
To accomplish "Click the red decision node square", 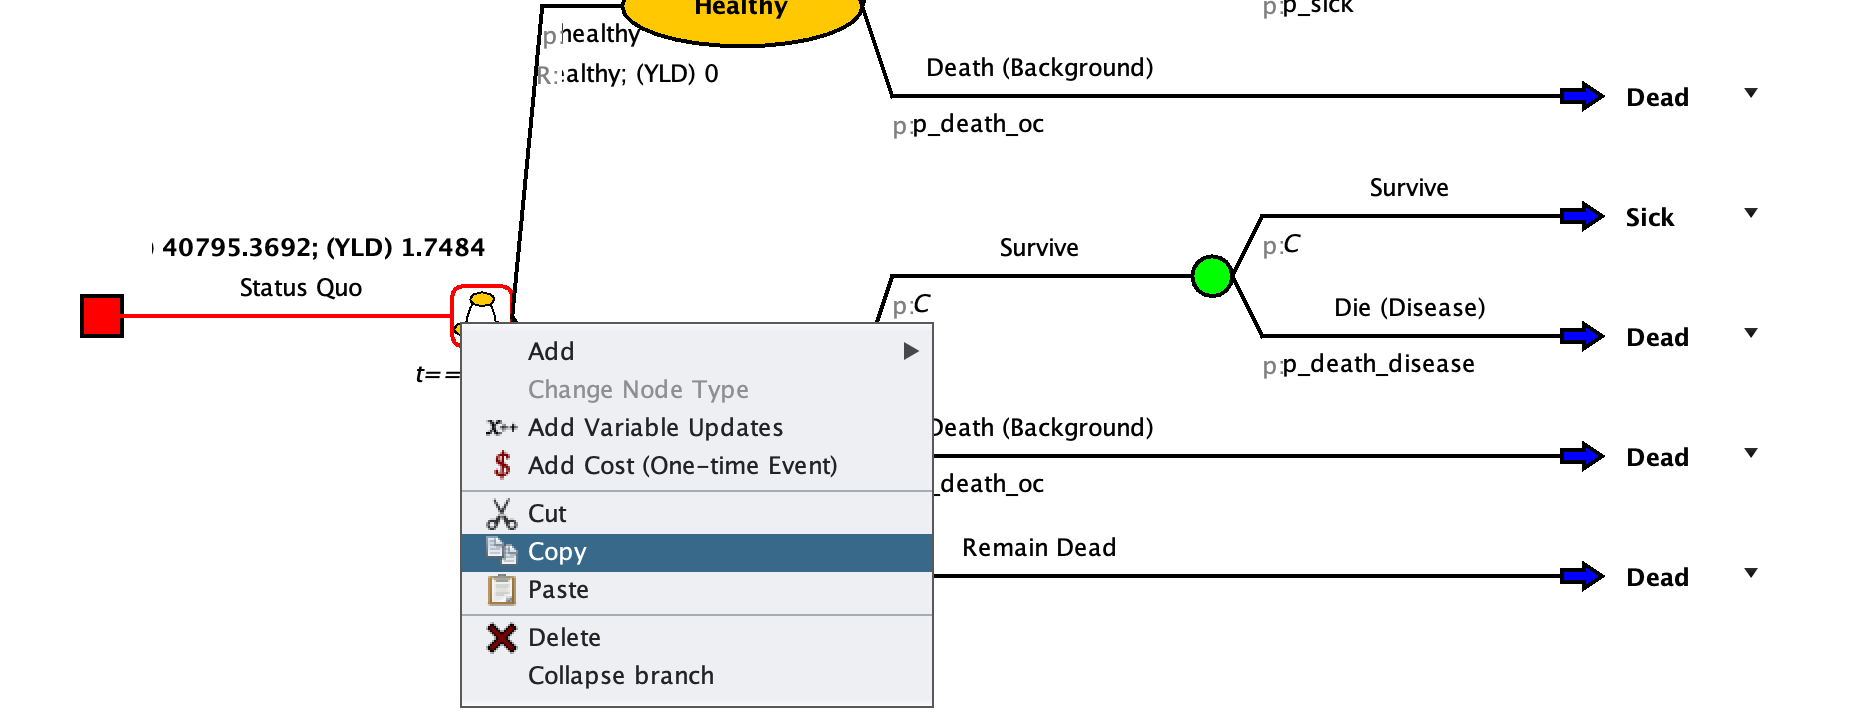I will pos(102,316).
